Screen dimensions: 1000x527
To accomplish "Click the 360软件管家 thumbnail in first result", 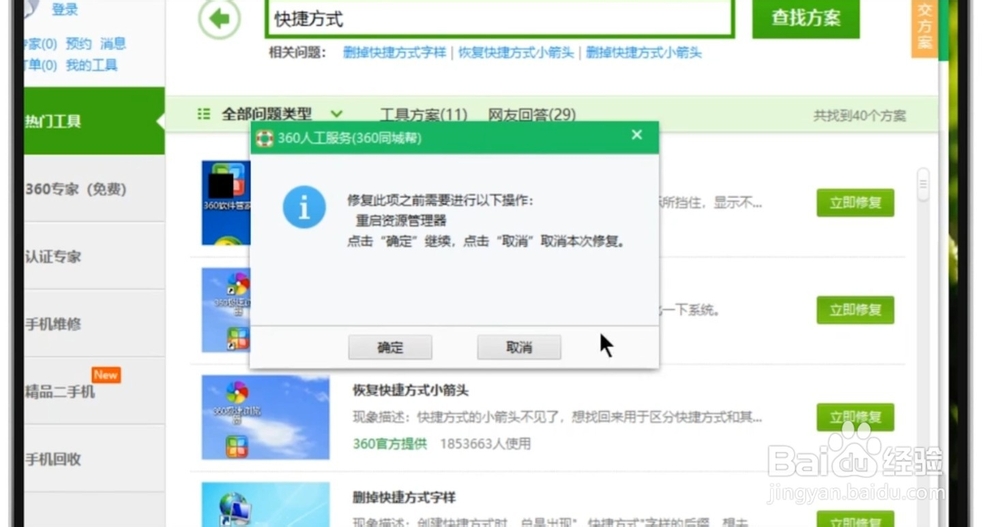I will pyautogui.click(x=226, y=203).
